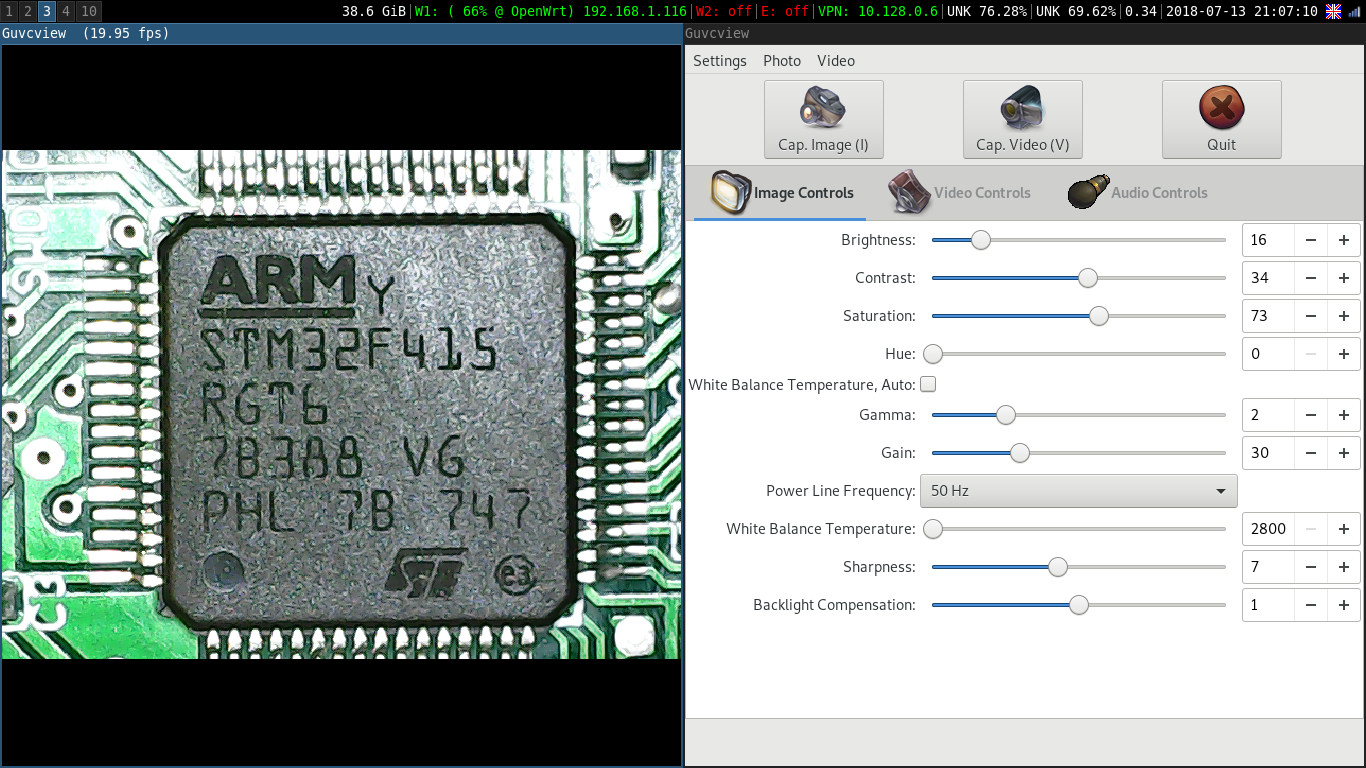Viewport: 1366px width, 768px height.
Task: Decrease Brightness with the minus button
Action: (x=1311, y=240)
